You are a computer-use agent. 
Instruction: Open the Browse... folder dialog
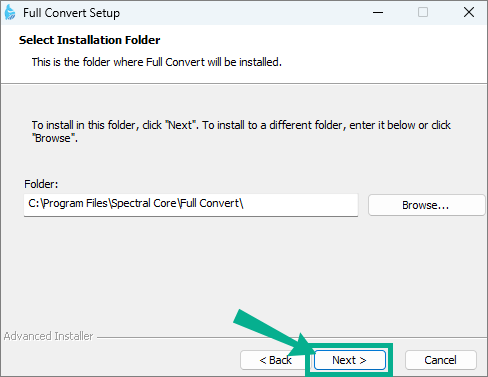click(426, 205)
